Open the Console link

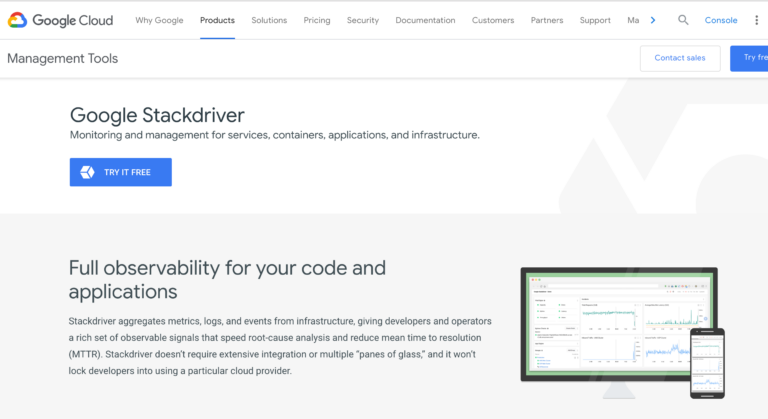[x=720, y=20]
